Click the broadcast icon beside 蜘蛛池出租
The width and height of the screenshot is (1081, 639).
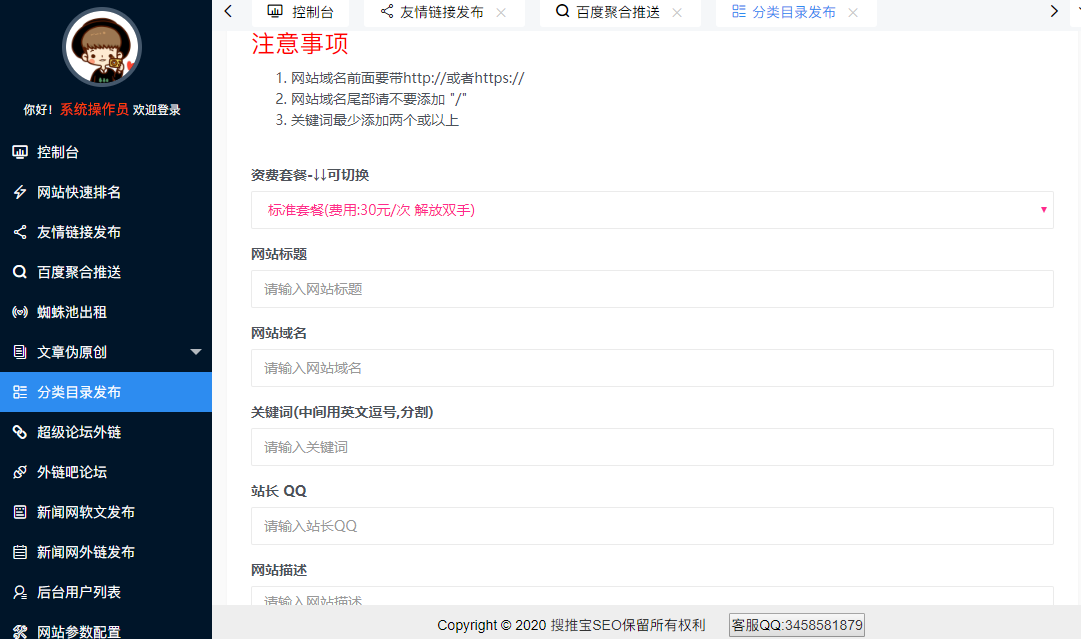click(x=20, y=312)
